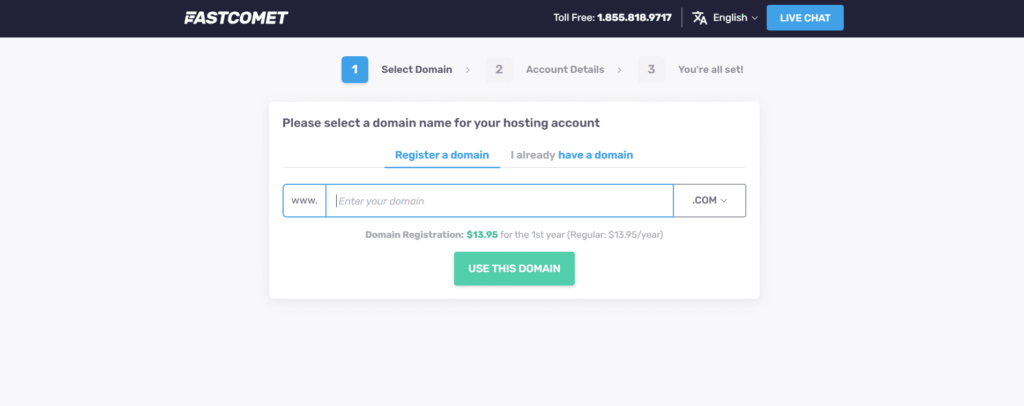Select the I already have a domain tab
The height and width of the screenshot is (406, 1024).
[571, 155]
